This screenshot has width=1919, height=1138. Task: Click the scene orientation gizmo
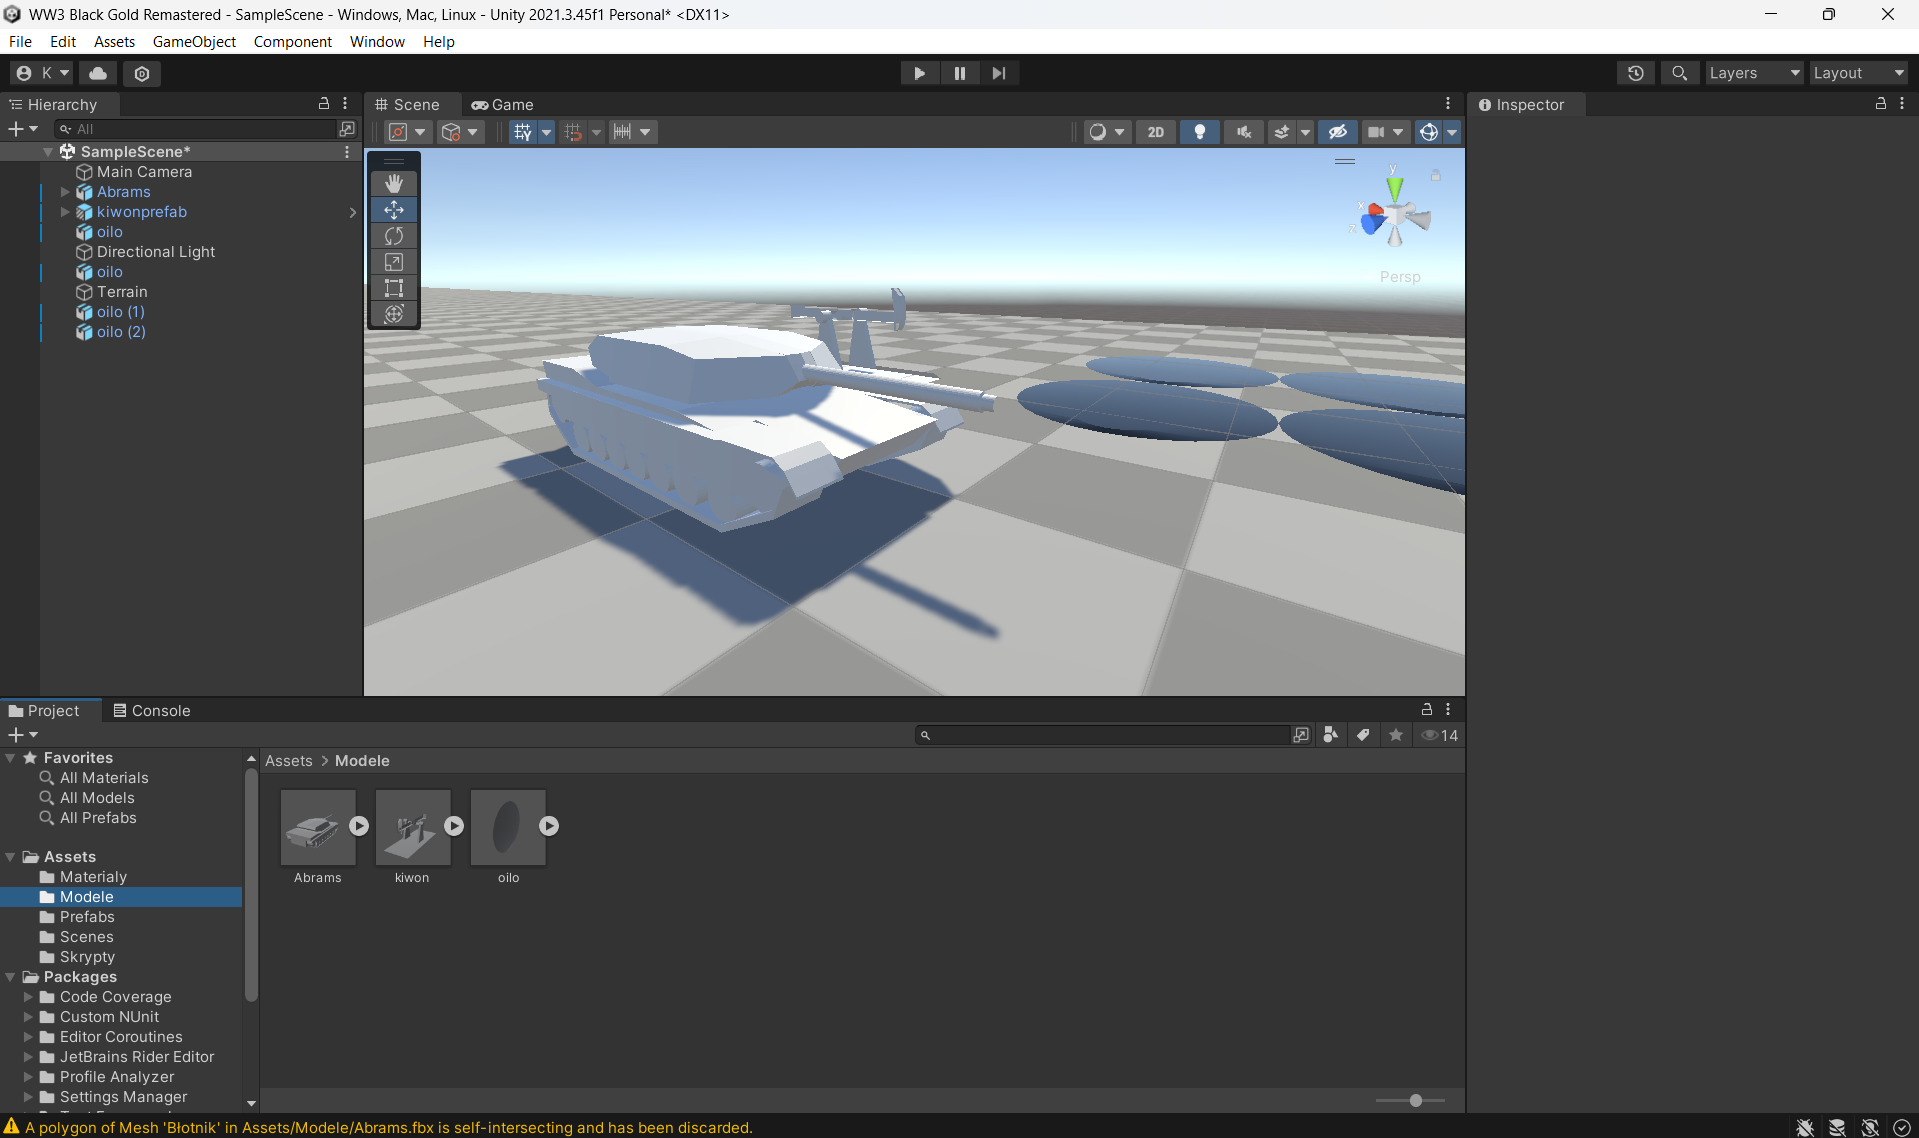(x=1395, y=212)
